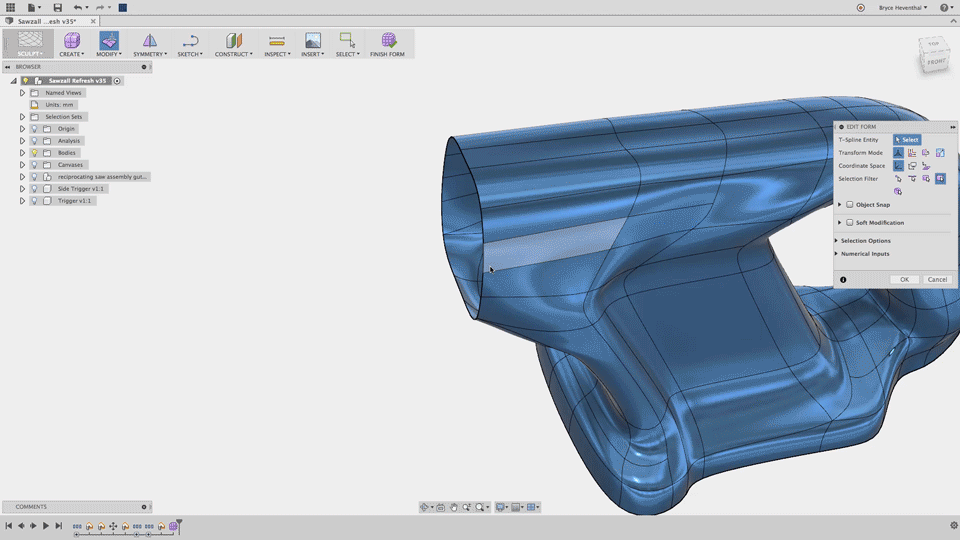960x540 pixels.
Task: Open the Inspect menu
Action: [277, 44]
